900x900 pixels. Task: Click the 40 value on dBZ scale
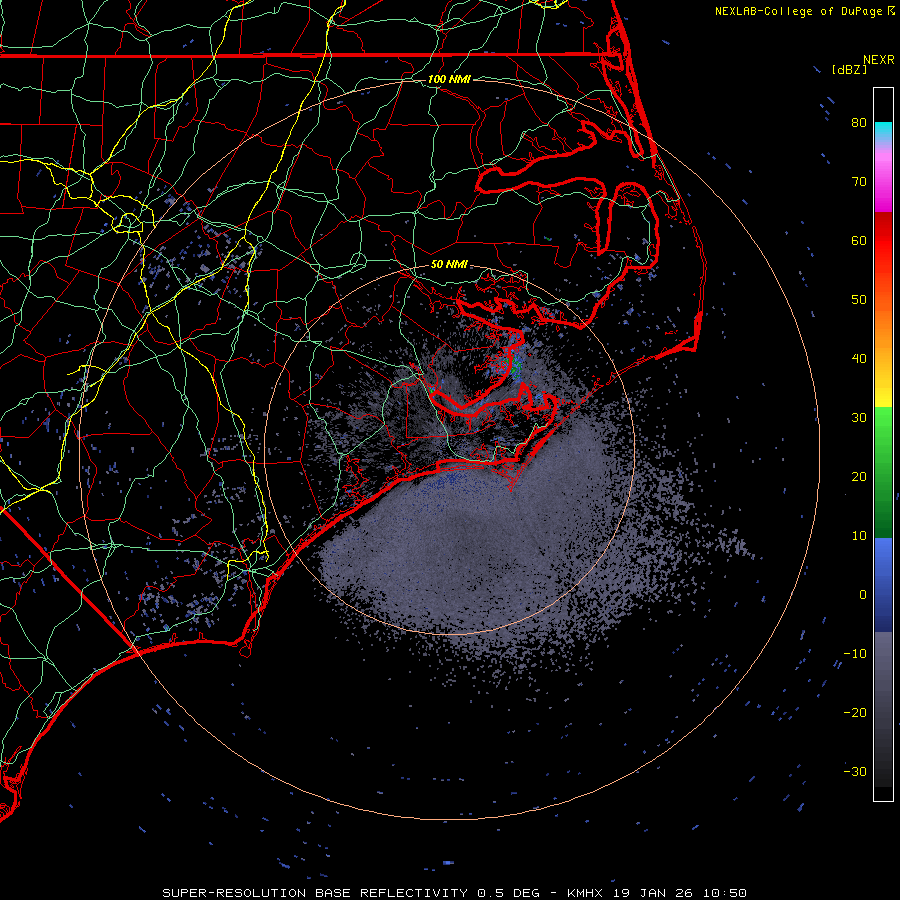point(859,359)
